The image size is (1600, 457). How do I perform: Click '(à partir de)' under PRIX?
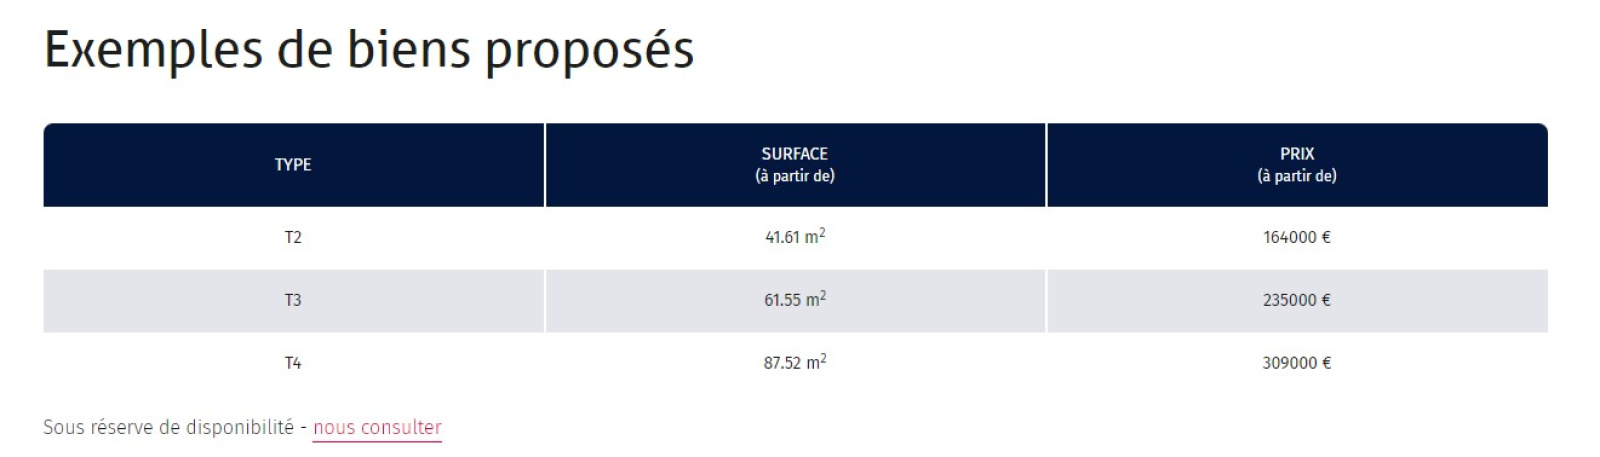point(1297,176)
